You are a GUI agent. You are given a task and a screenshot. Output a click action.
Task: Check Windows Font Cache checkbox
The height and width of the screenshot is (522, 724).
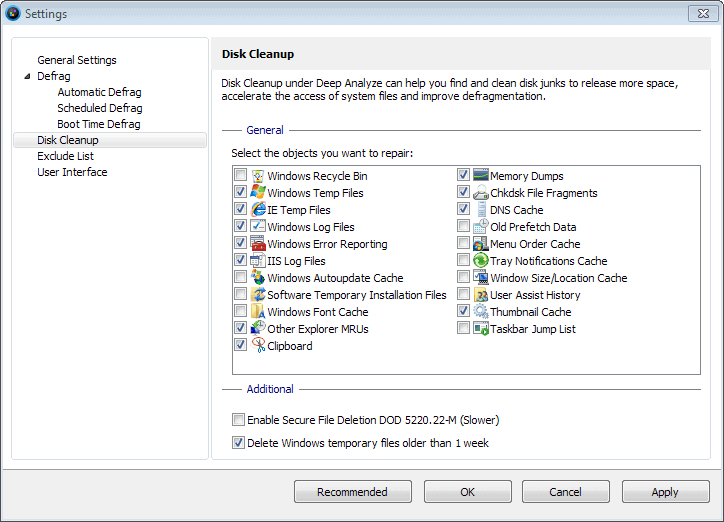tap(240, 311)
